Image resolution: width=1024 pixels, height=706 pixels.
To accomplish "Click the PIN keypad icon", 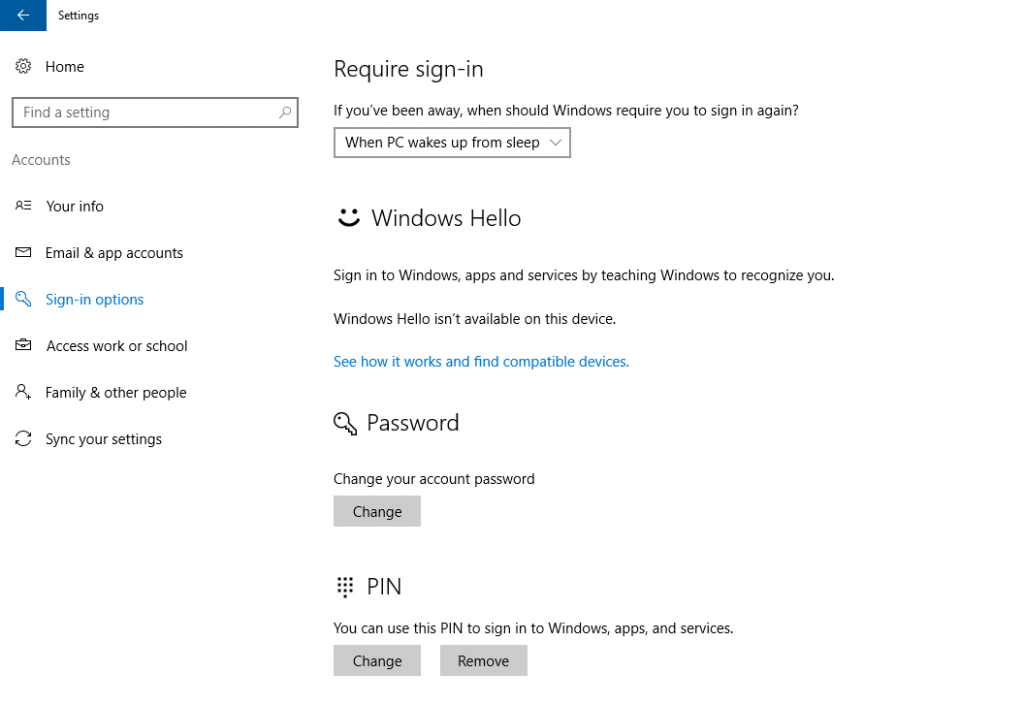I will point(345,586).
